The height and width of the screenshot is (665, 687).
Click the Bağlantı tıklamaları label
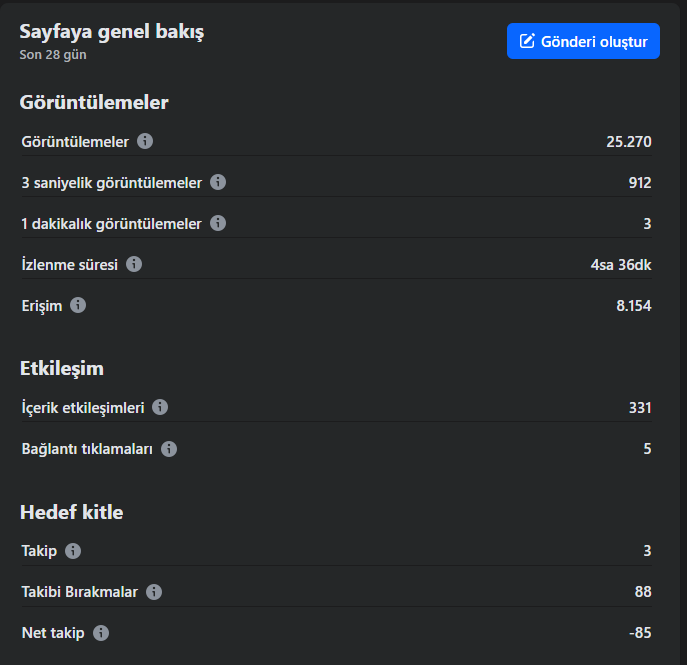click(x=87, y=449)
